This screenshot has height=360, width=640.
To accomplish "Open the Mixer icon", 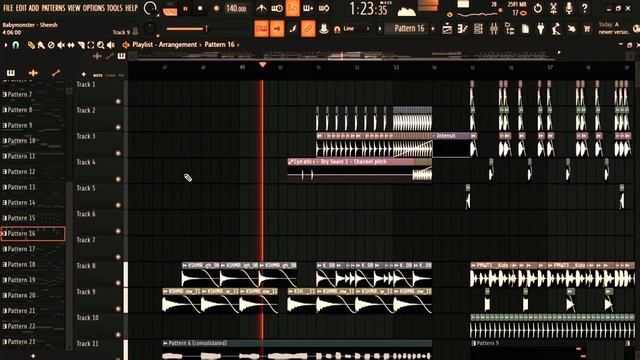I will 494,29.
